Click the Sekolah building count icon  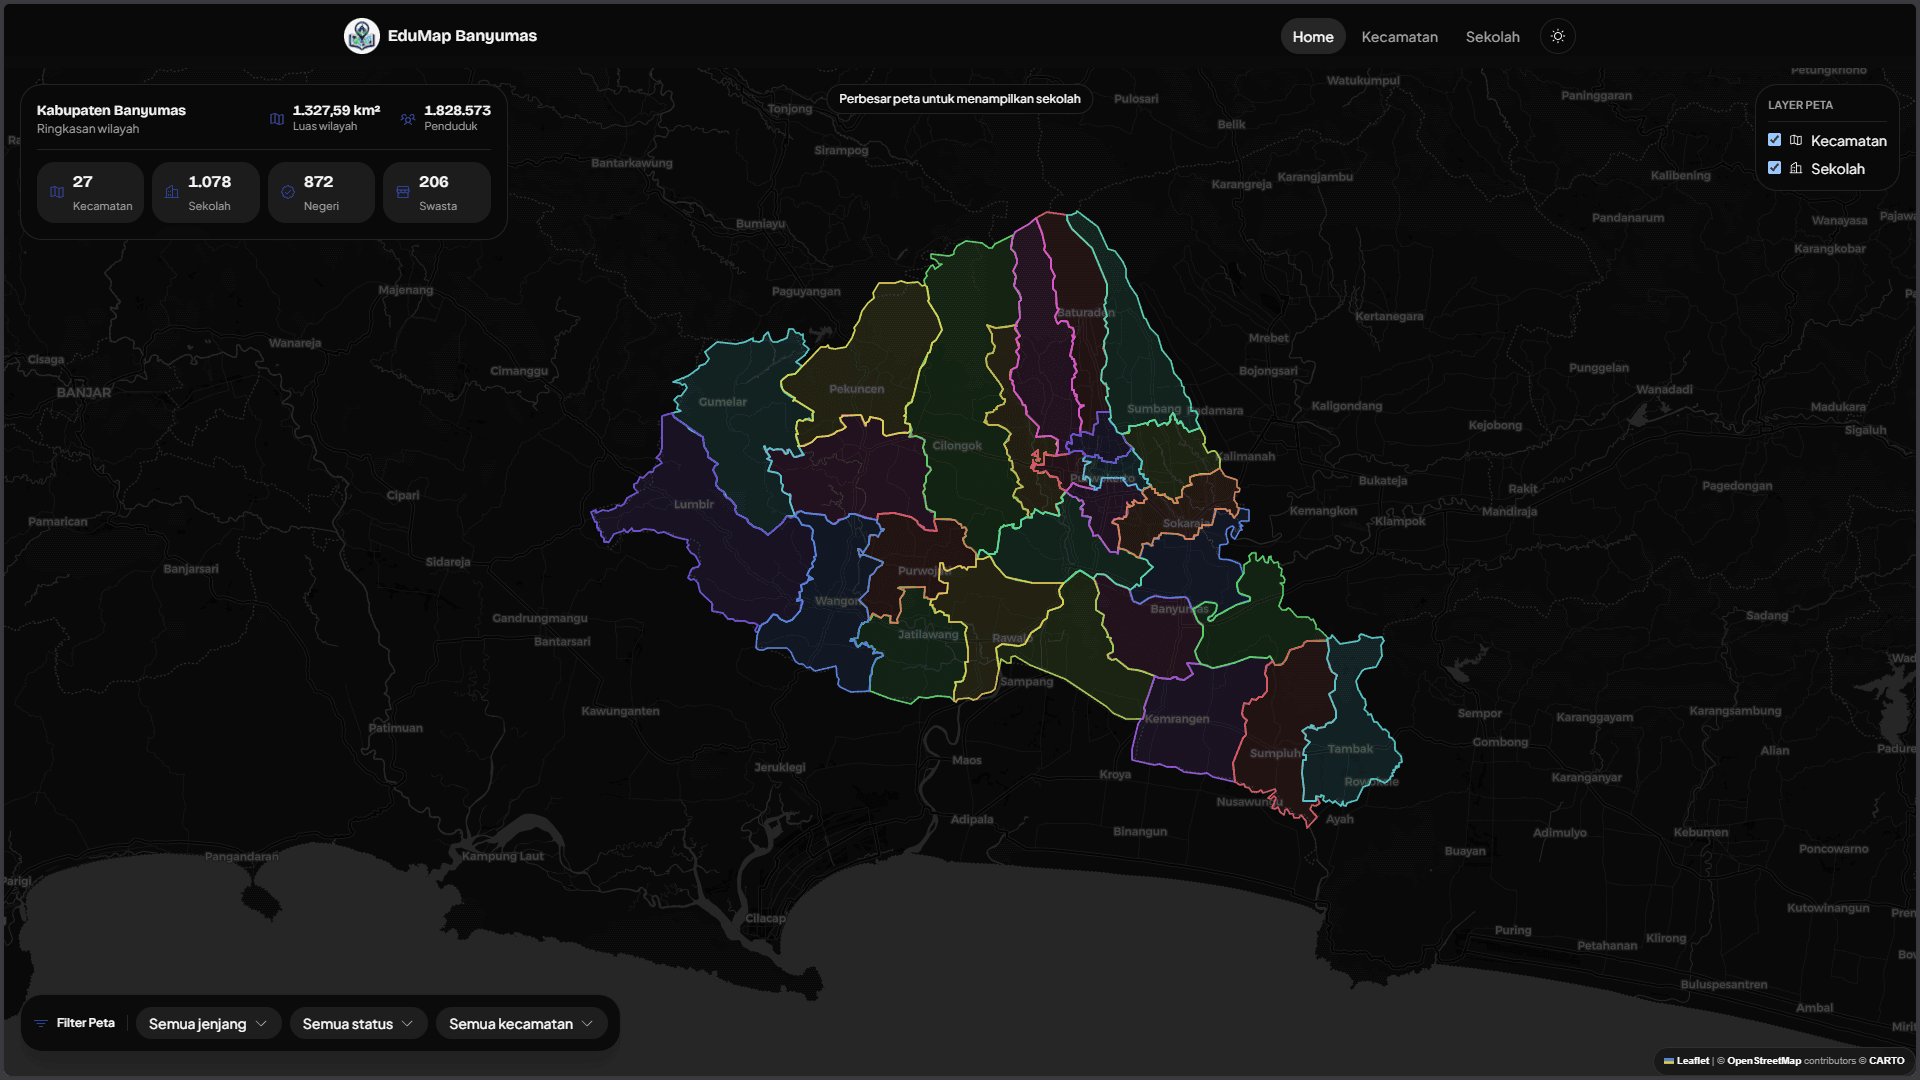tap(172, 192)
